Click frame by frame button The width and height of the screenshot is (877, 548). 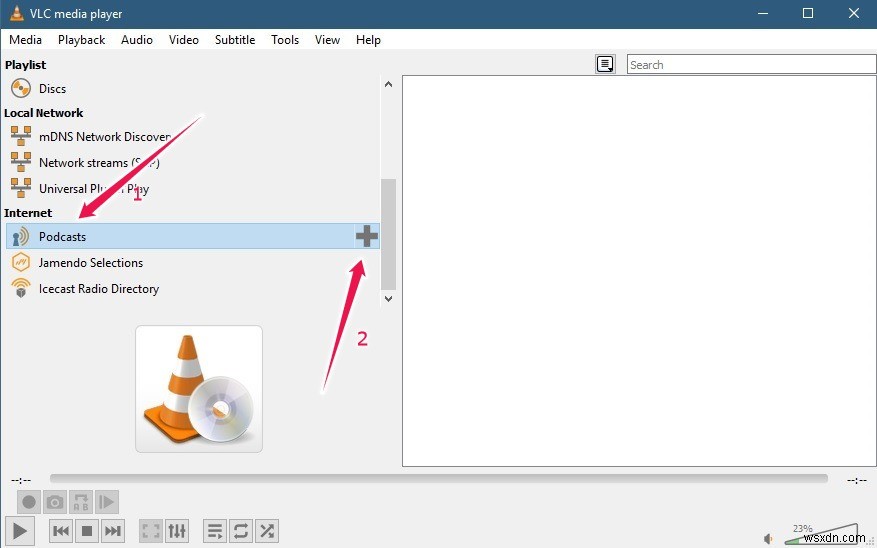coord(106,502)
